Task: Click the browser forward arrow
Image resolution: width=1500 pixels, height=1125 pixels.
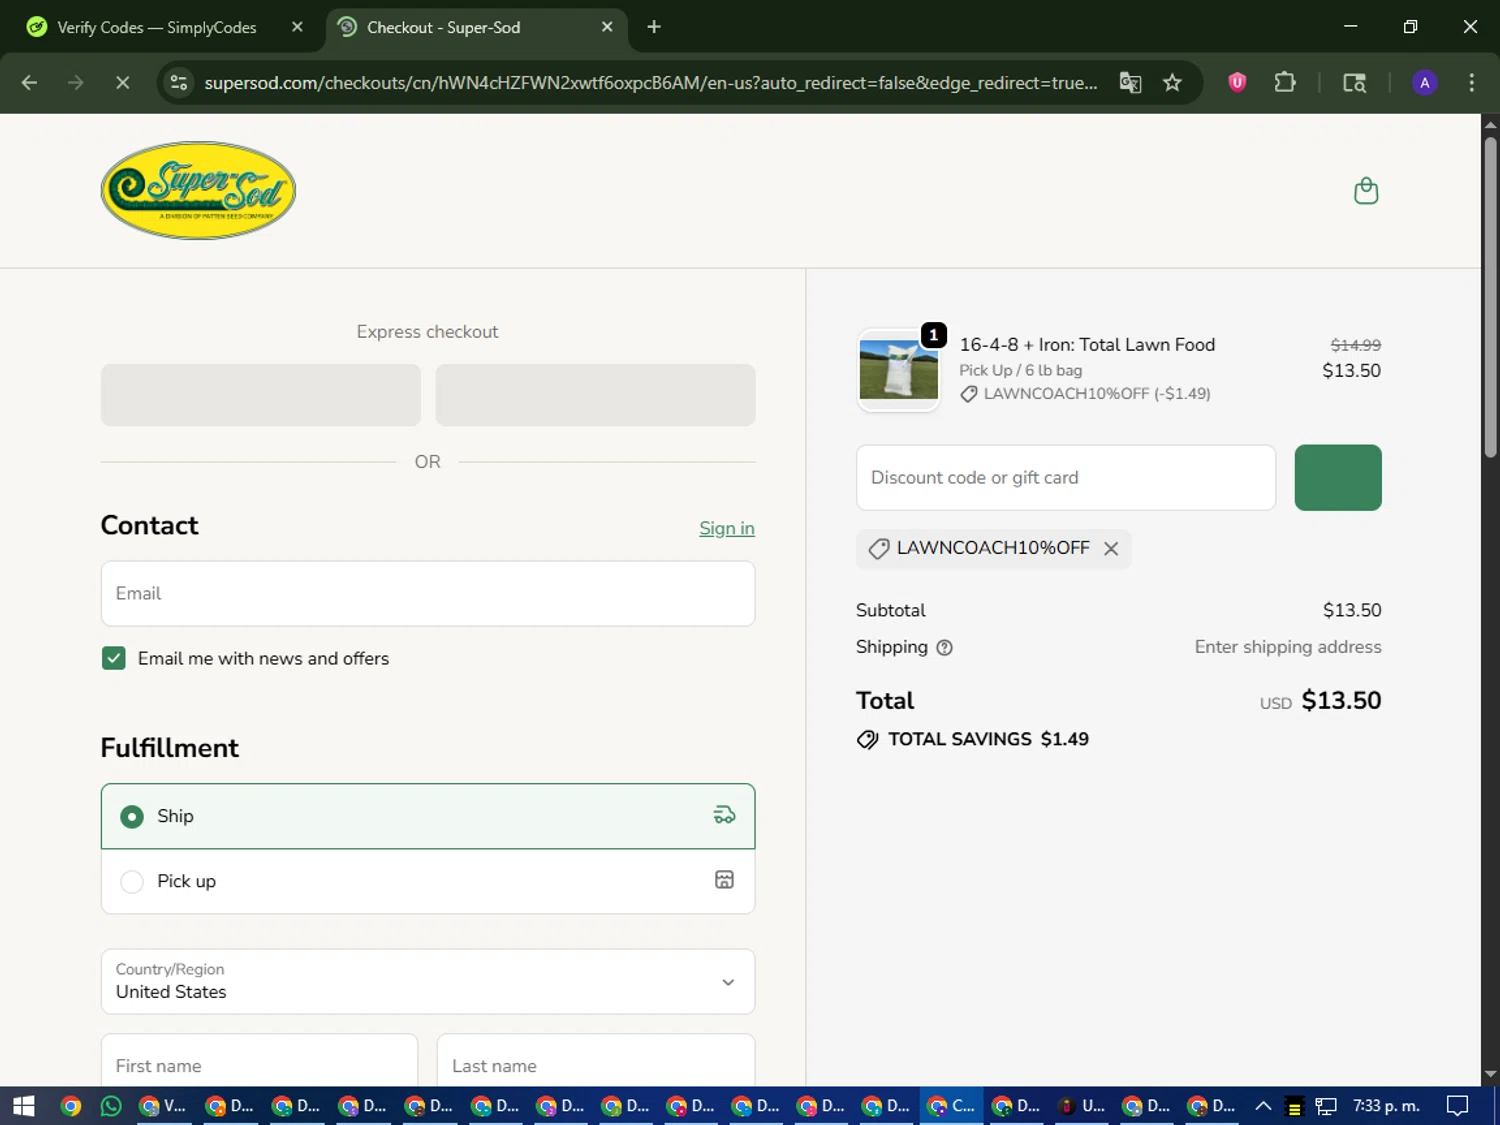Action: [x=76, y=83]
